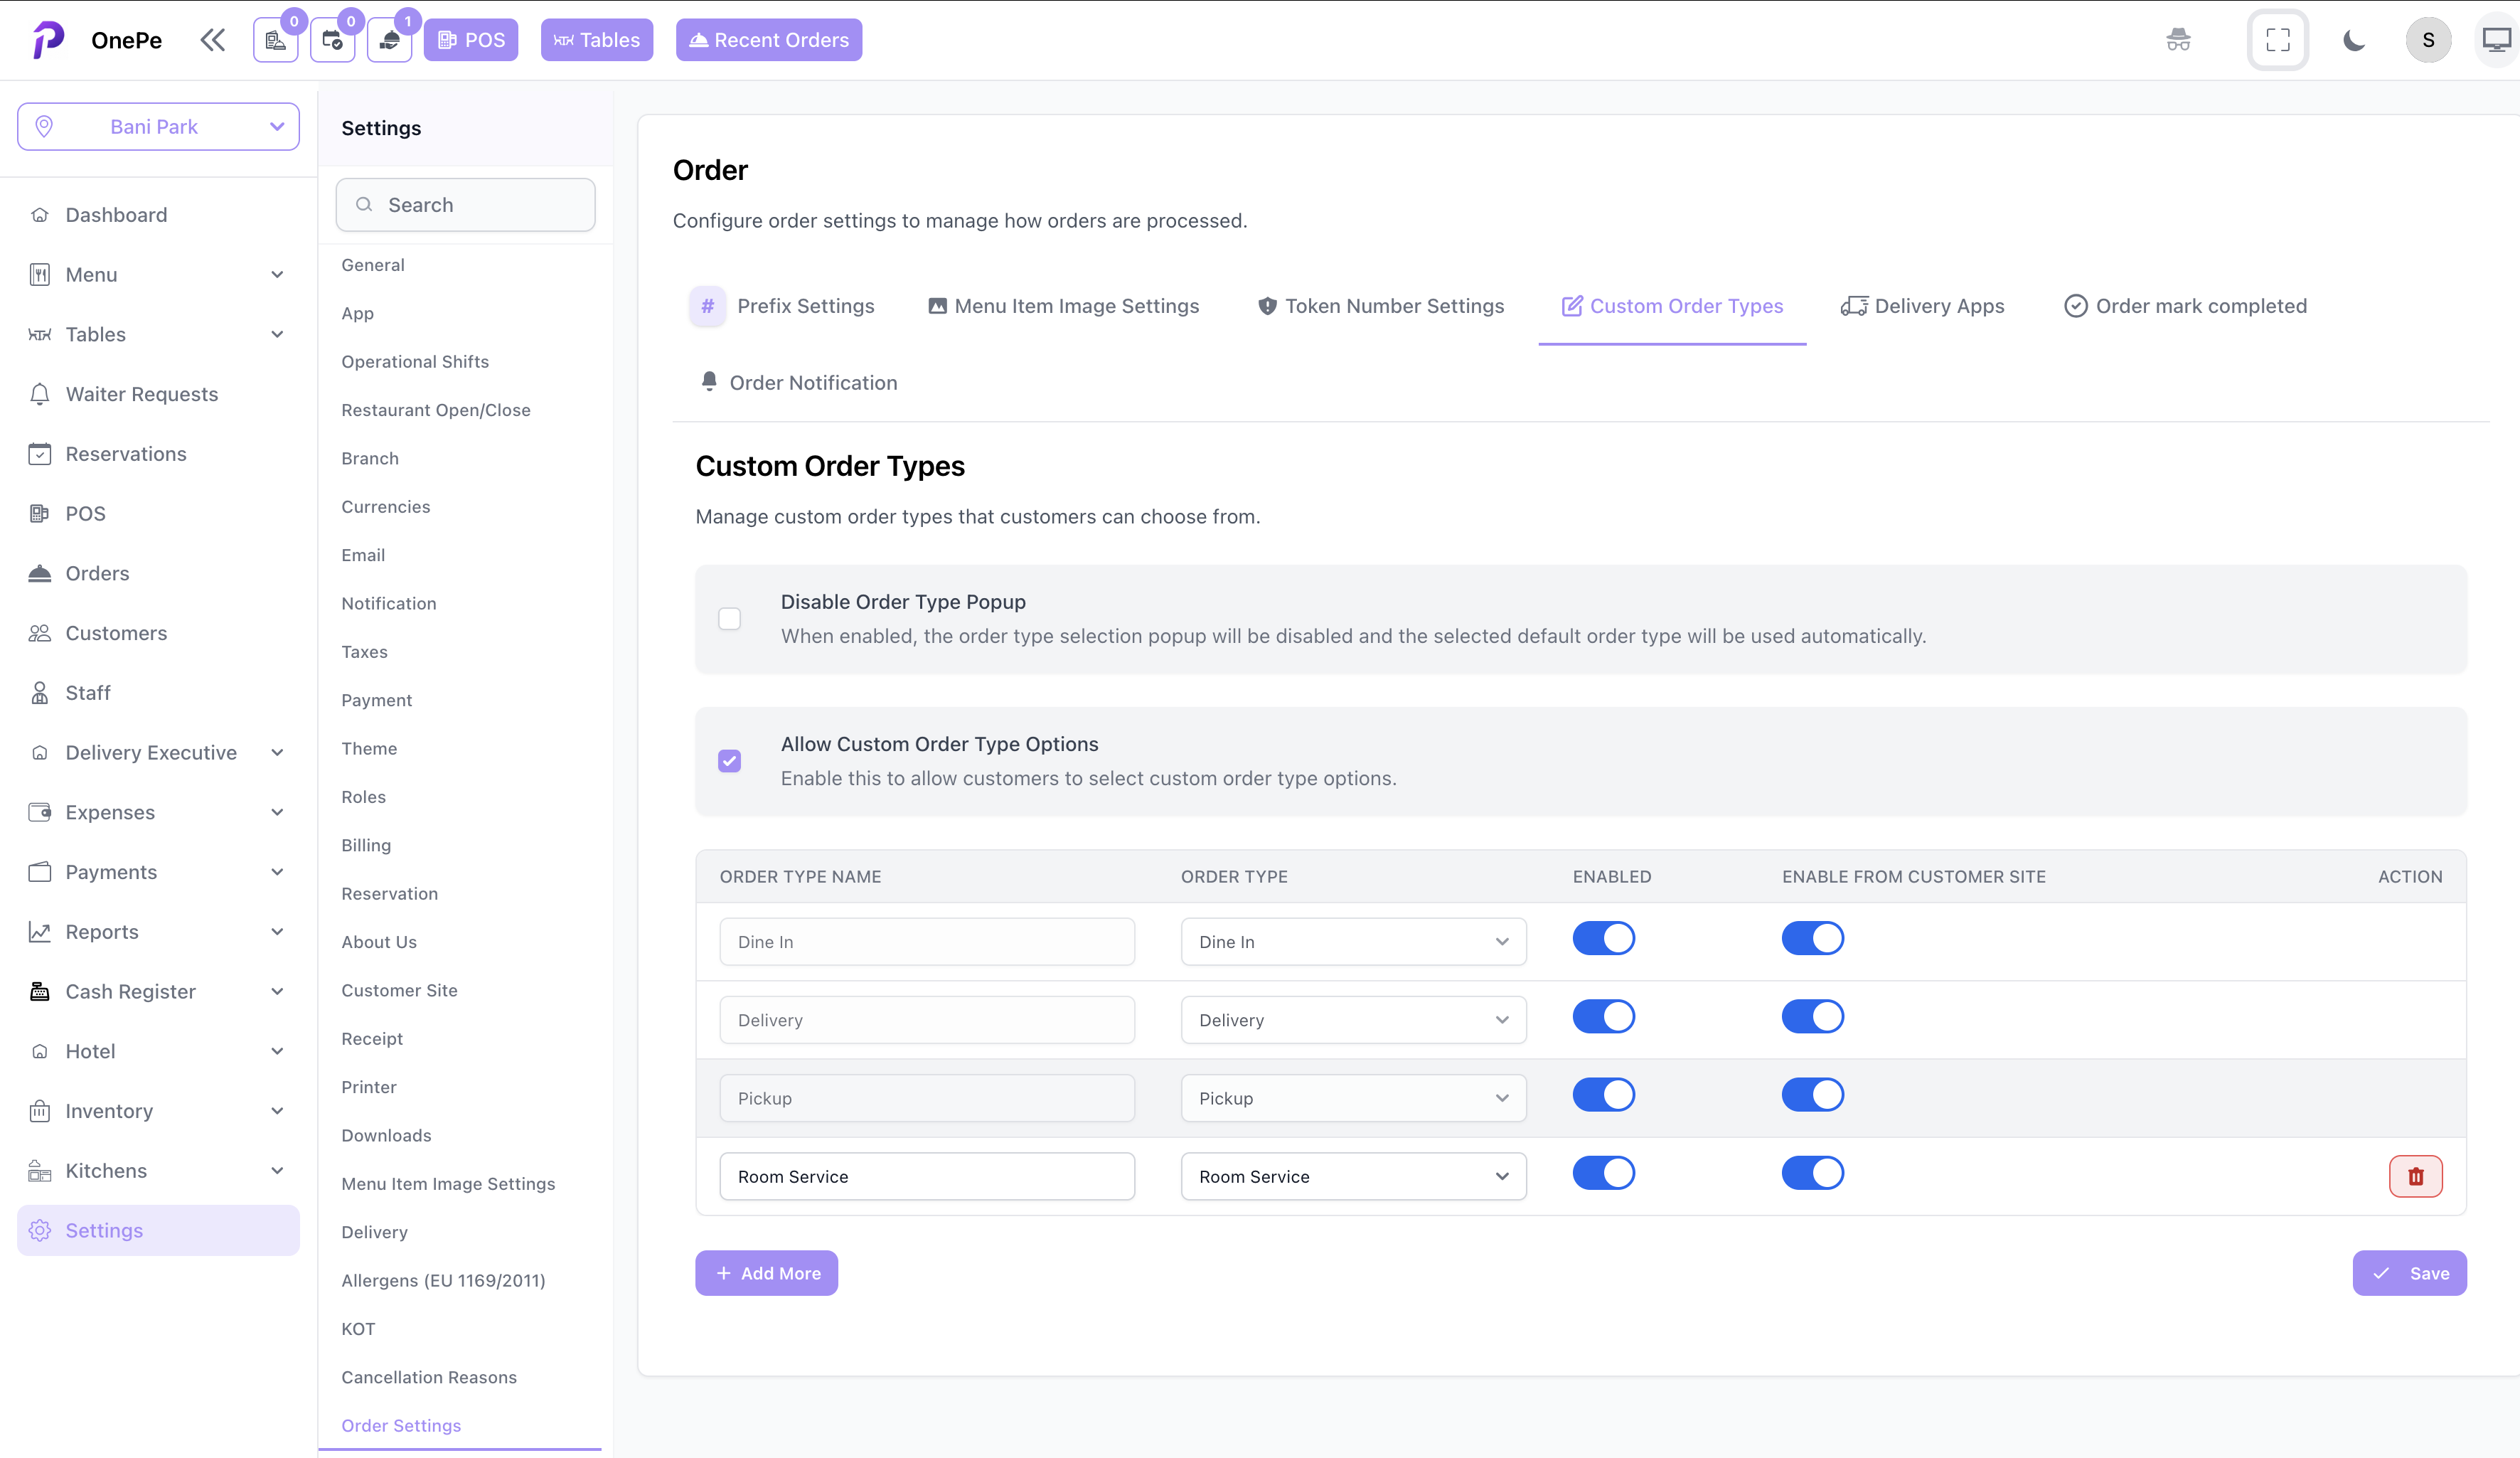This screenshot has height=1458, width=2520.
Task: Open the Tables button in top bar
Action: (x=597, y=40)
